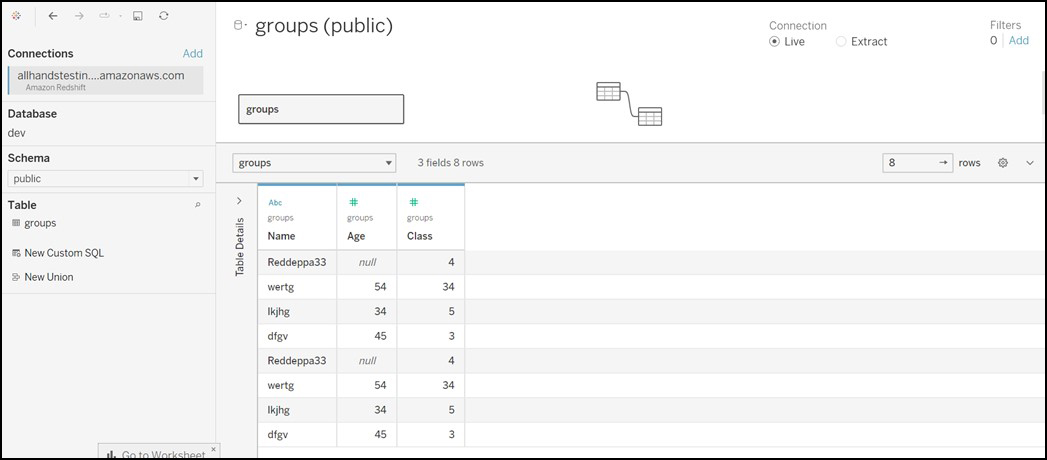The height and width of the screenshot is (460, 1047).
Task: Click the number type icon on Age column
Action: tap(352, 202)
